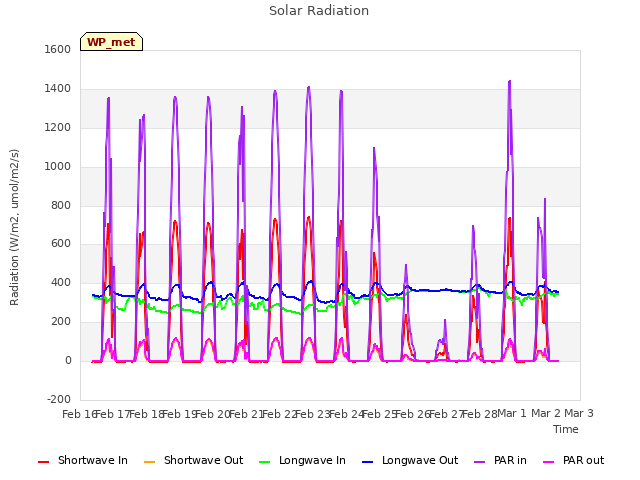The image size is (640, 480).
Task: Click the 1400 y-axis tick label
Action: point(58,89)
